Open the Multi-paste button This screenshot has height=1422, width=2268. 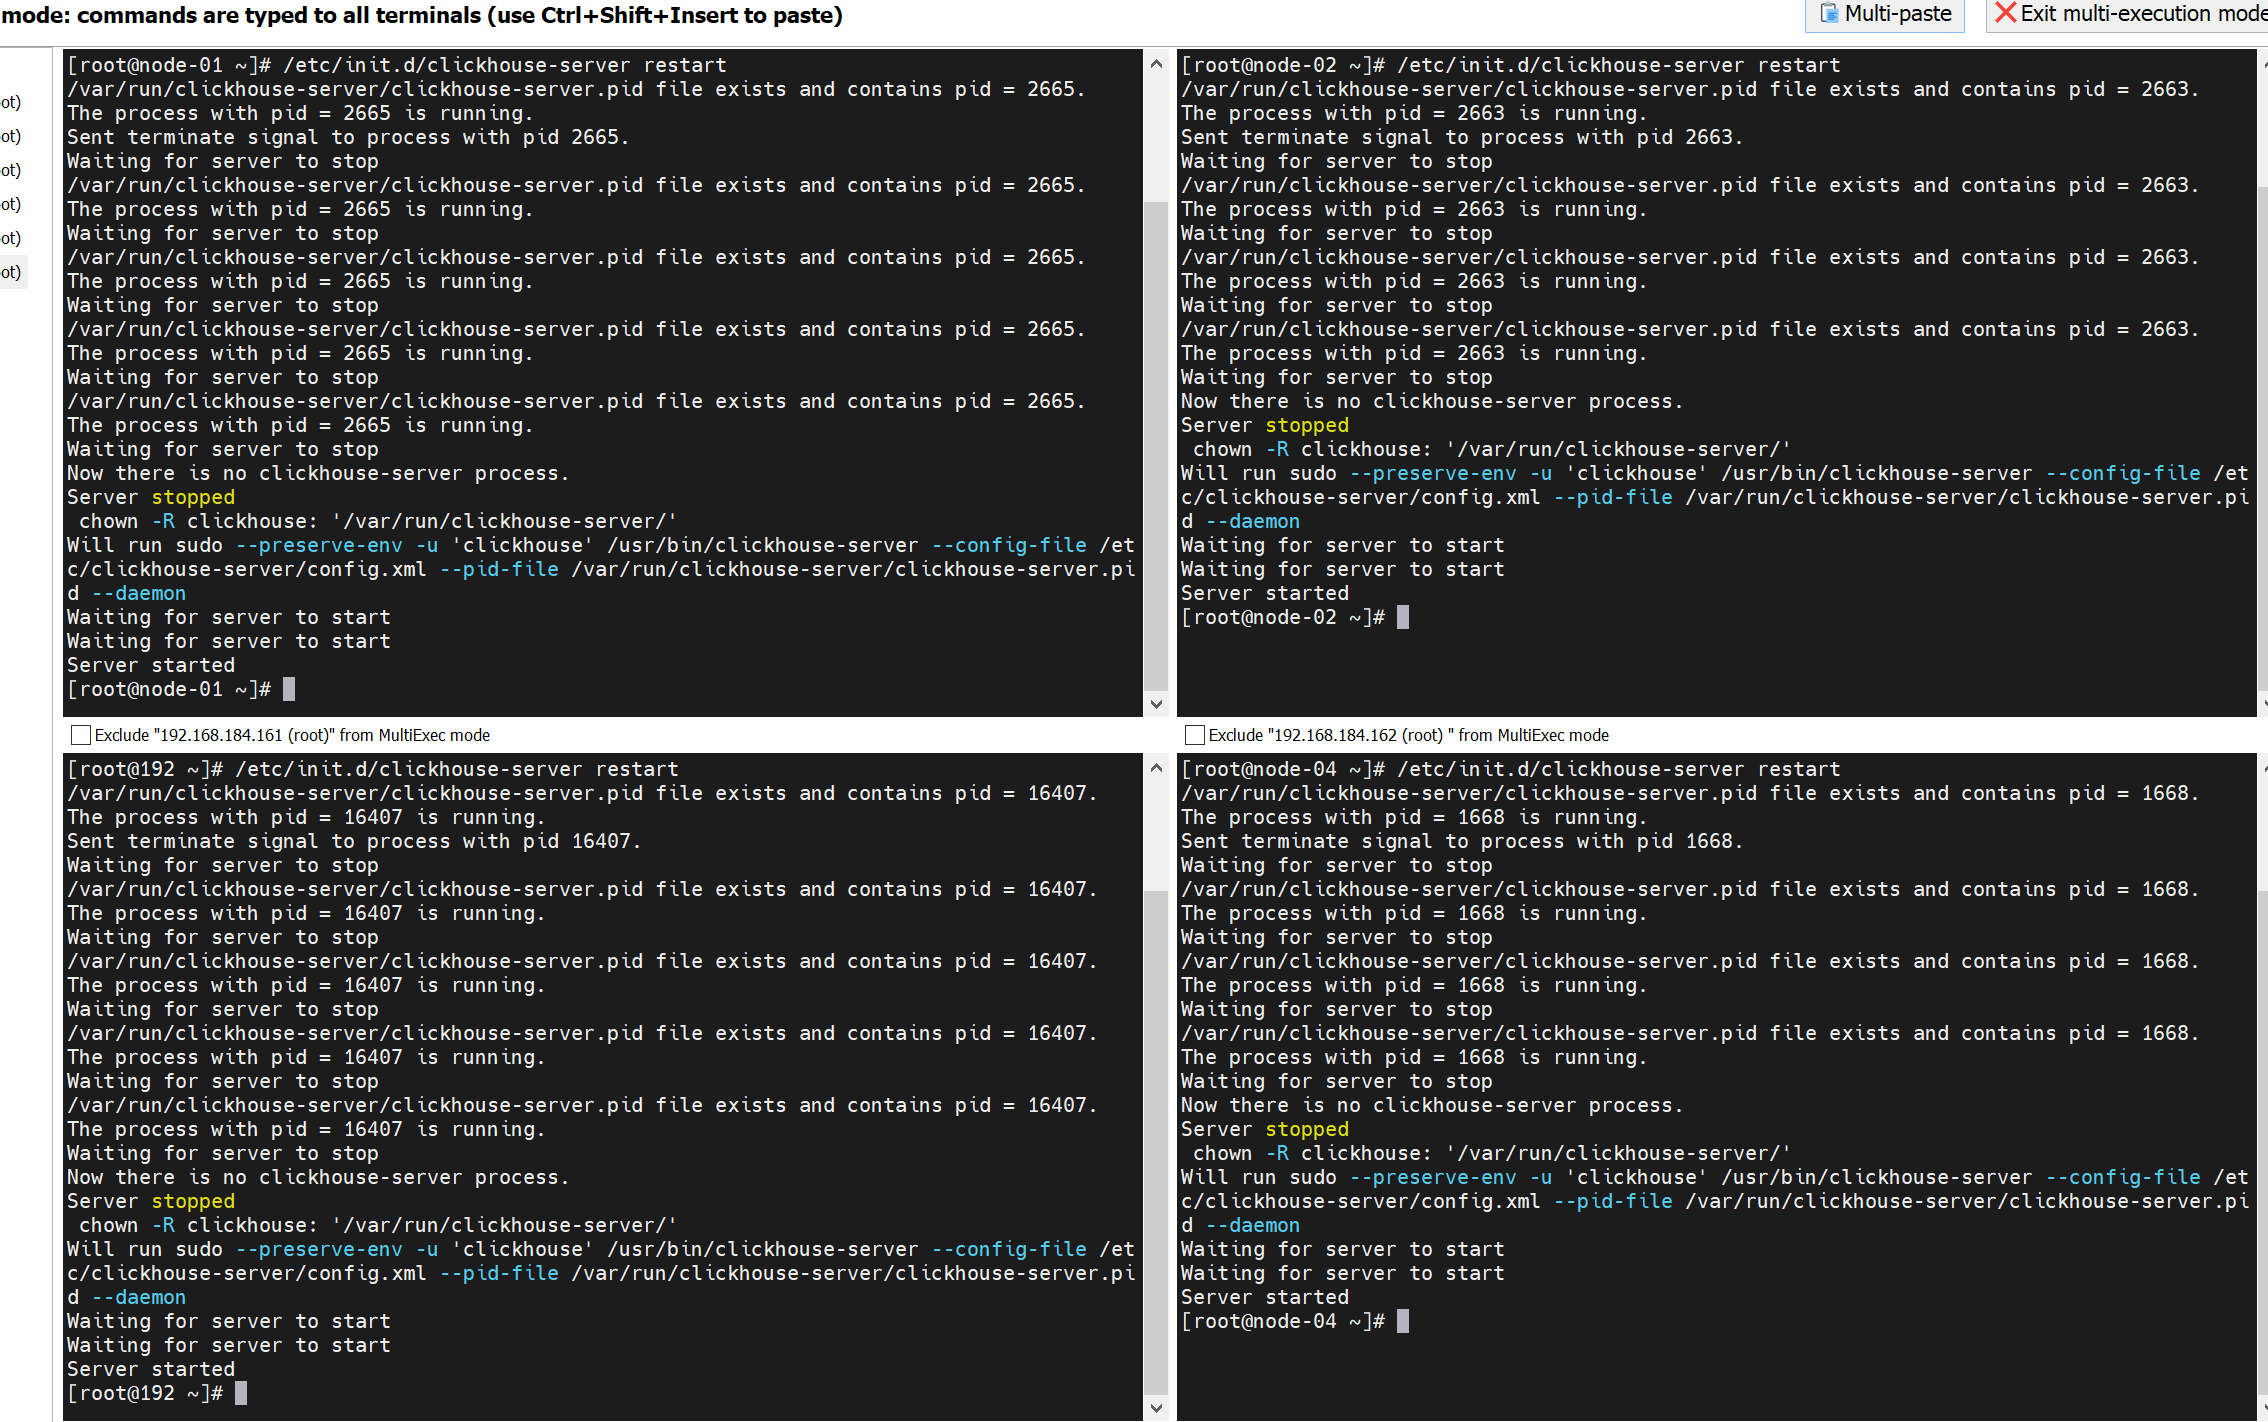1885,14
